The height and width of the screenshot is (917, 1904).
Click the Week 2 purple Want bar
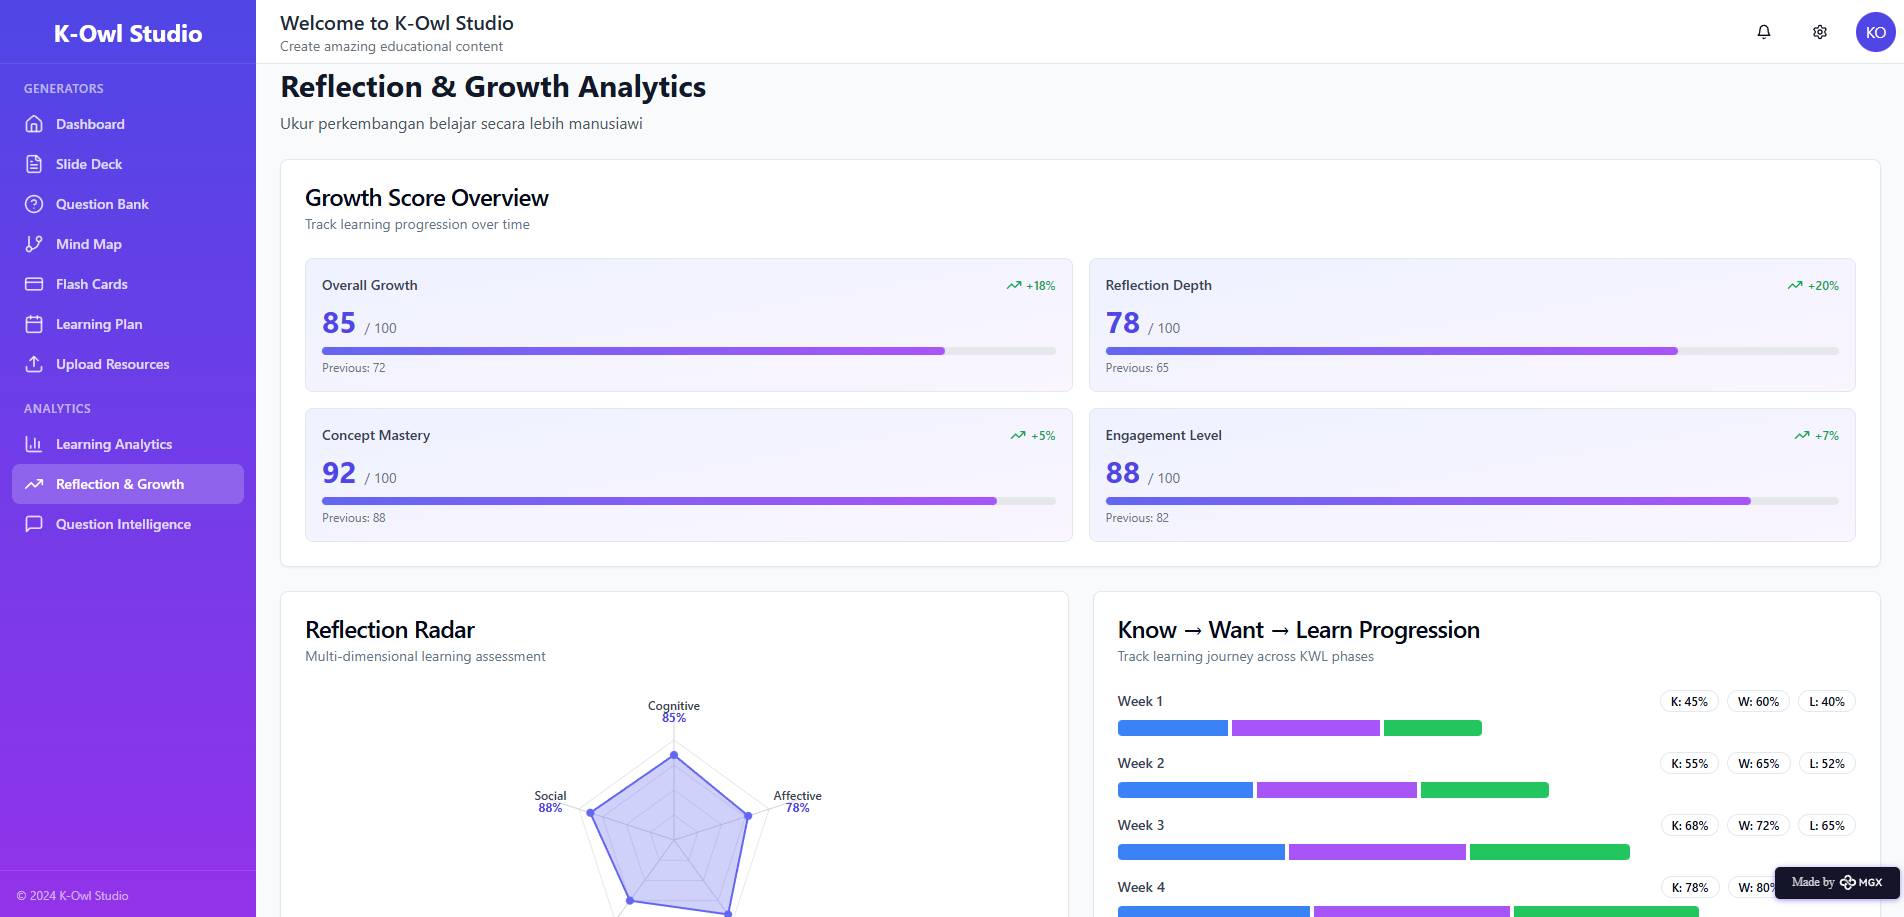[x=1337, y=790]
